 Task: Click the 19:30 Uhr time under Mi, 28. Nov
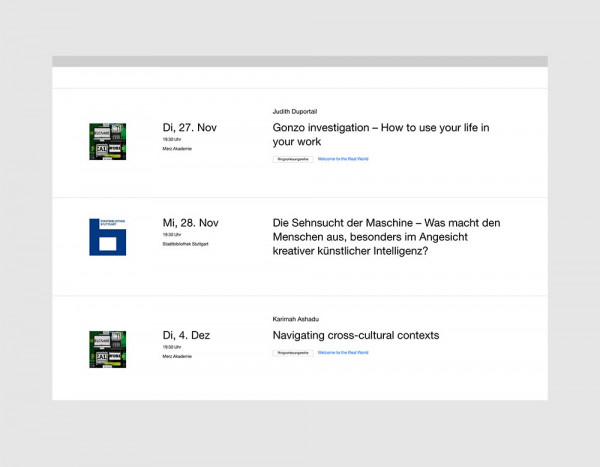tap(172, 235)
